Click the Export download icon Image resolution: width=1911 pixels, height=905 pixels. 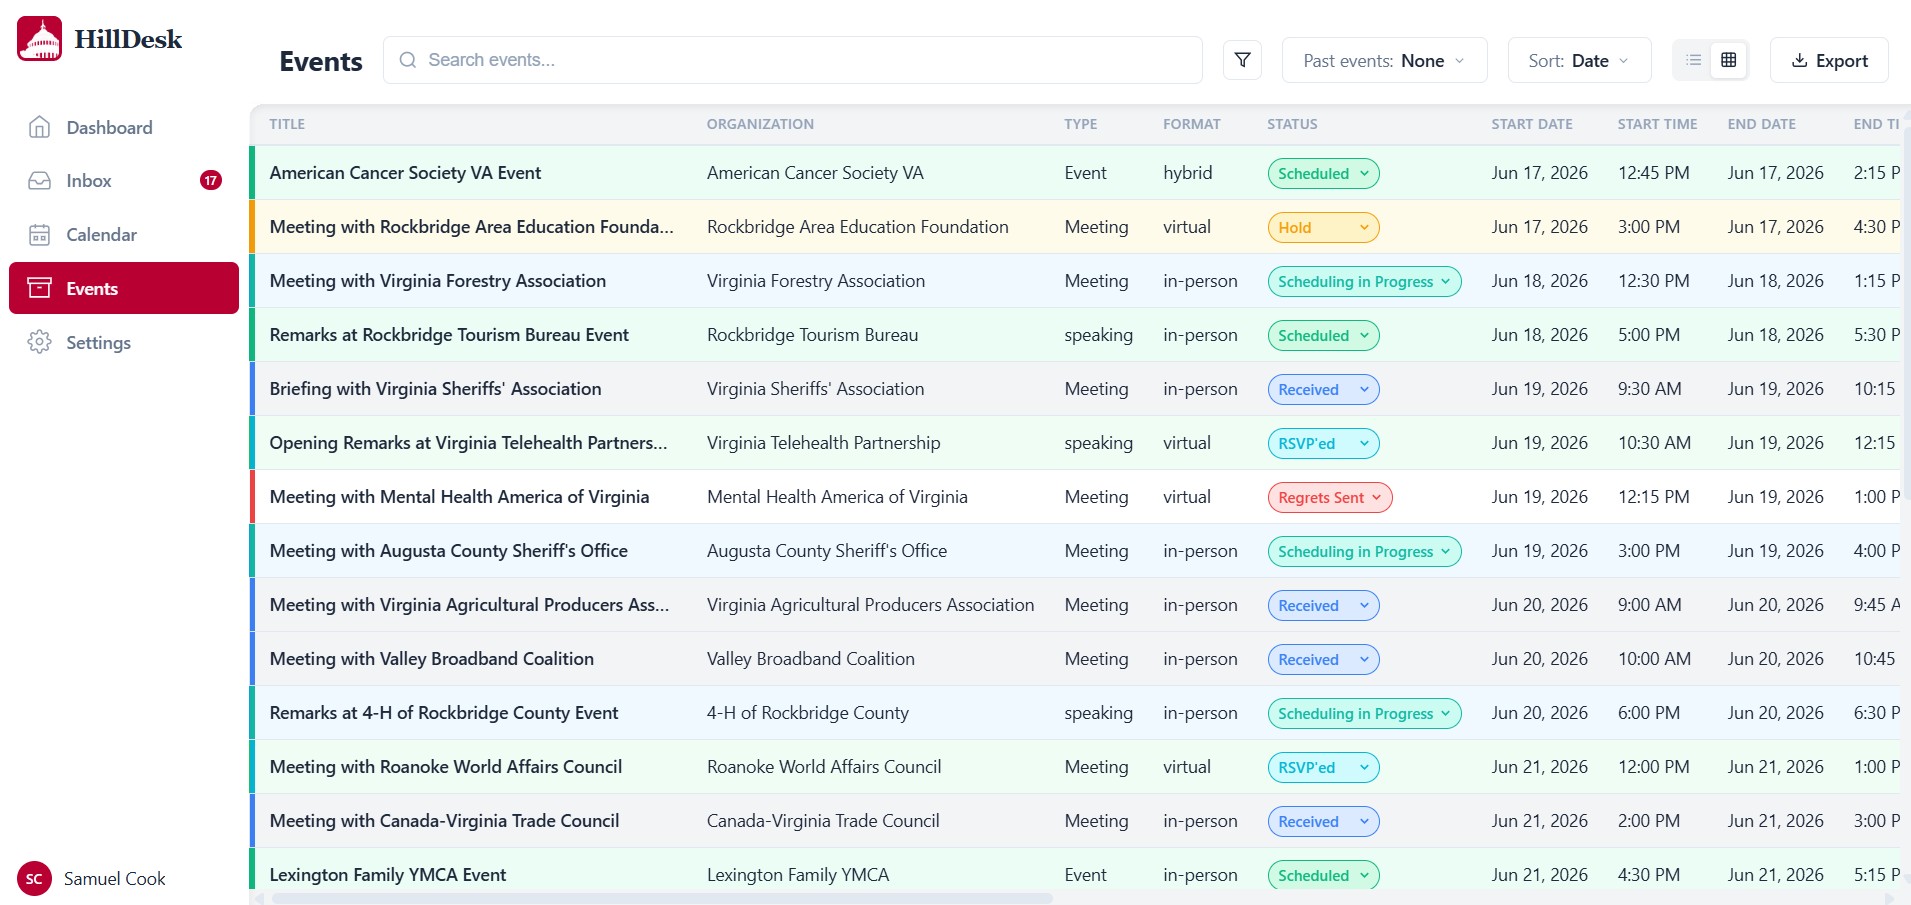tap(1799, 60)
